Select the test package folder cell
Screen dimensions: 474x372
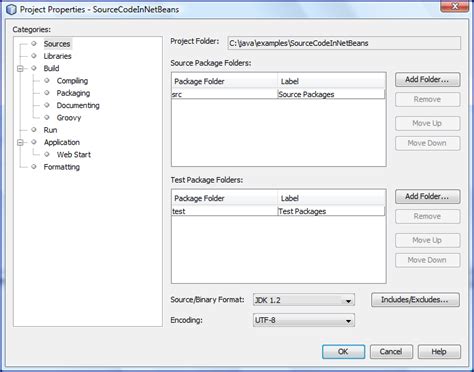[x=224, y=211]
